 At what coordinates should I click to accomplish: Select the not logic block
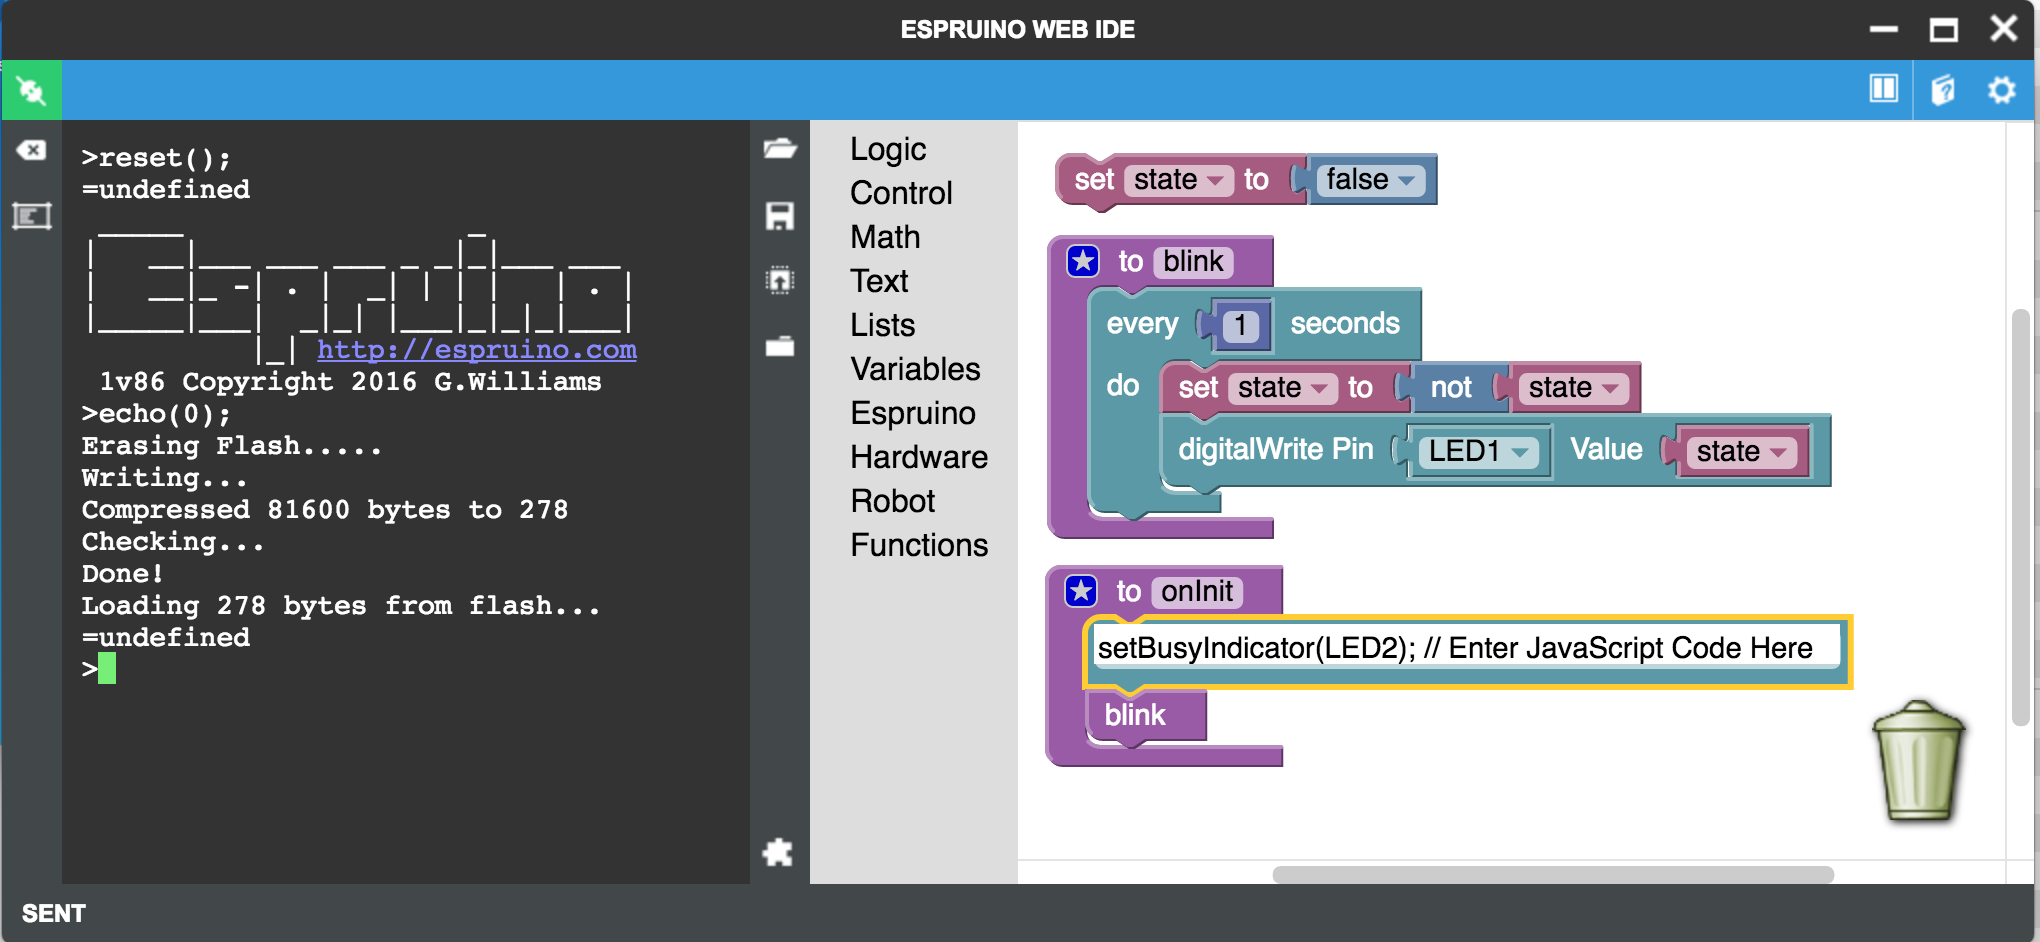[x=1450, y=388]
